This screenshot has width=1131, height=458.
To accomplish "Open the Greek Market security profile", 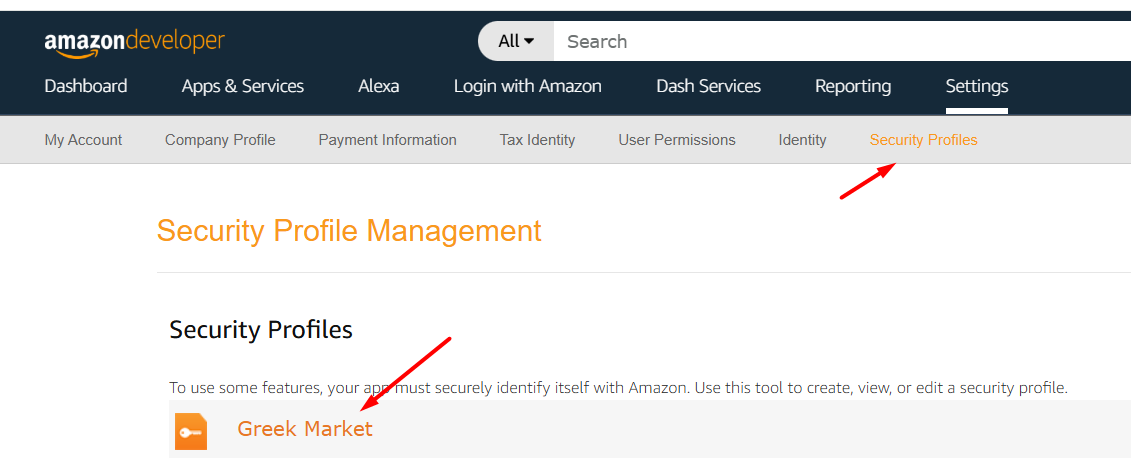I will tap(305, 429).
